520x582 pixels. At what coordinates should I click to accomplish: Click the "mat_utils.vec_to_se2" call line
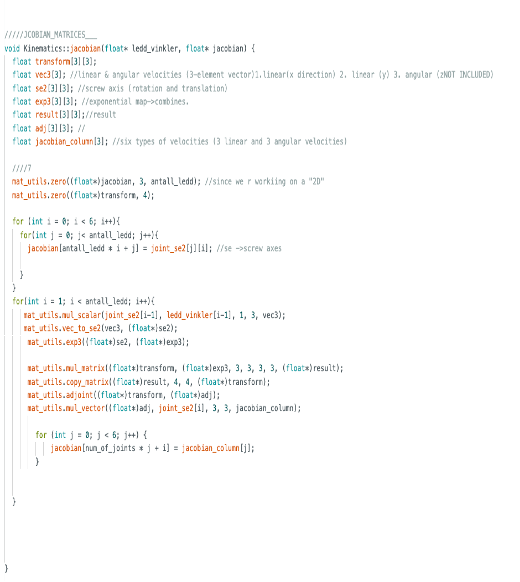101,328
